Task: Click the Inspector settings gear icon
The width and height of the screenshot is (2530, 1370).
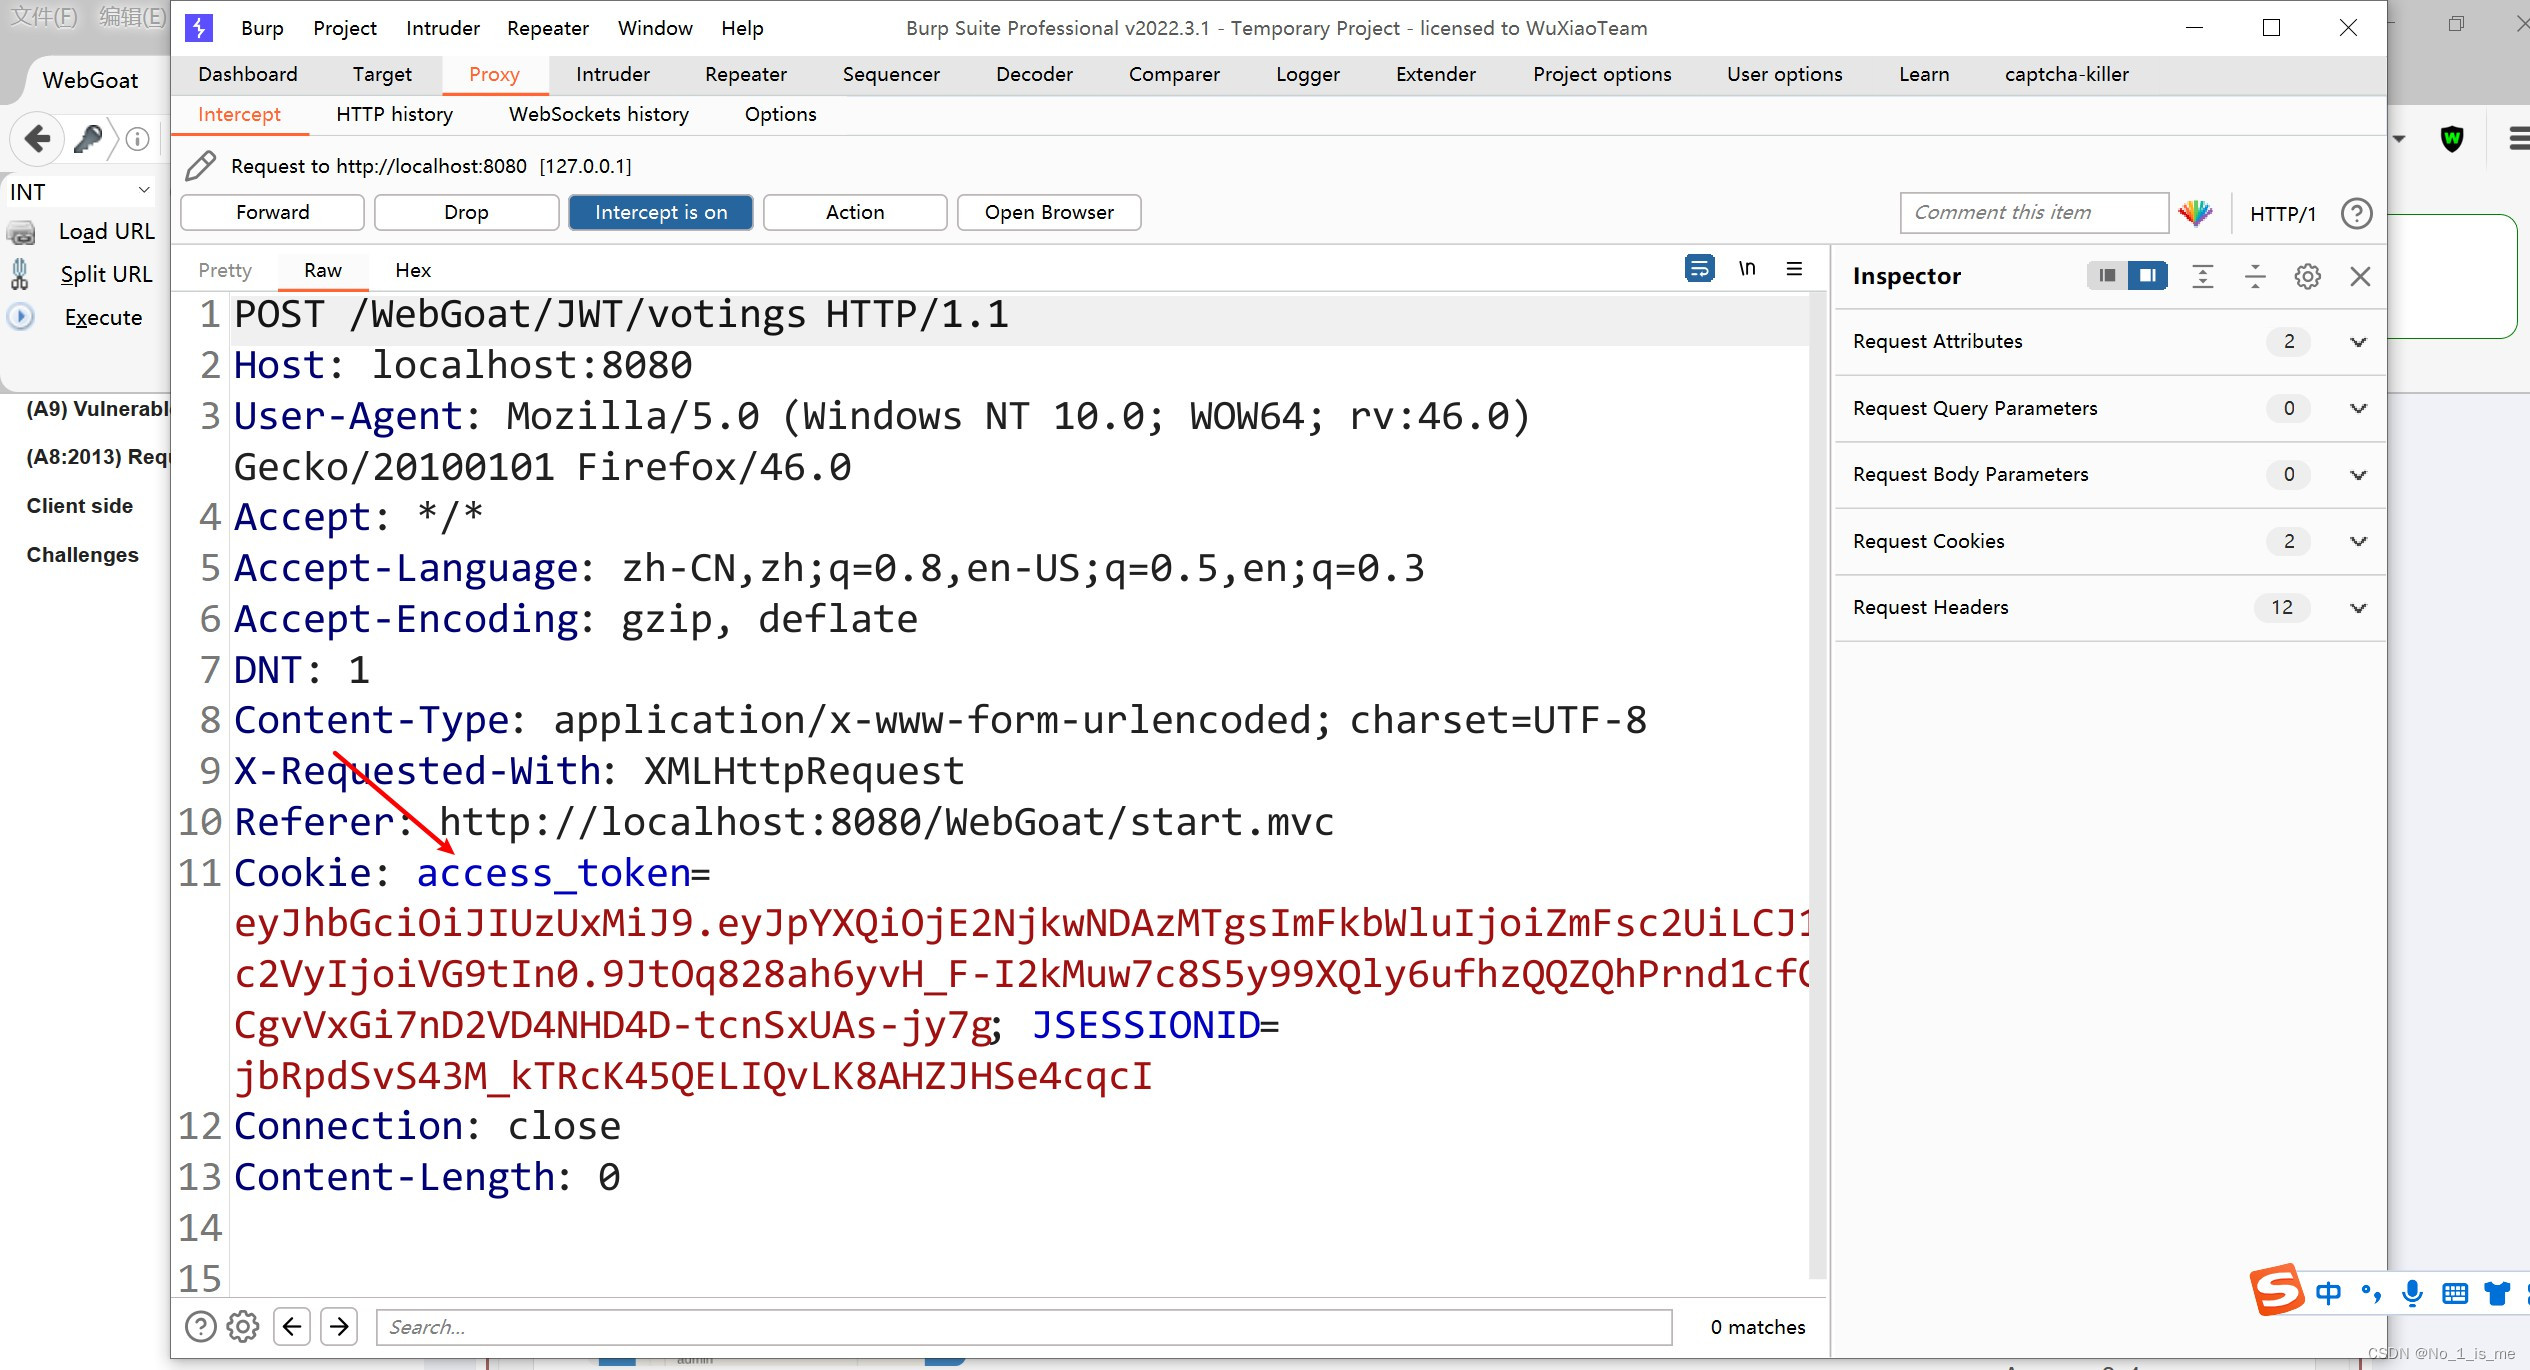Action: (x=2309, y=275)
